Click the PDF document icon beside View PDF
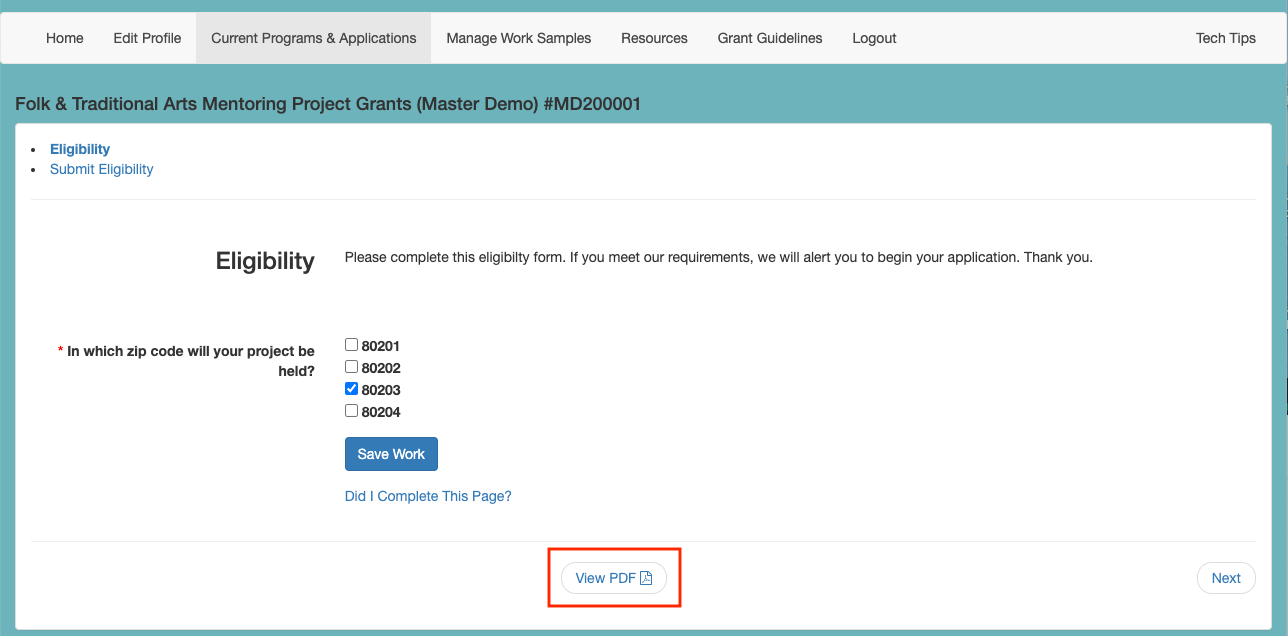 (x=647, y=578)
